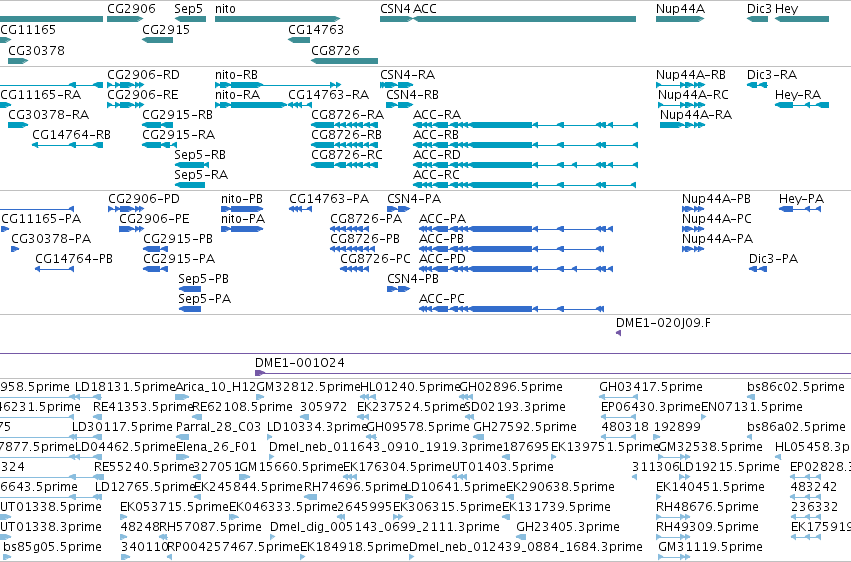Select protein CG14763-PA label
The image size is (851, 562).
329,199
